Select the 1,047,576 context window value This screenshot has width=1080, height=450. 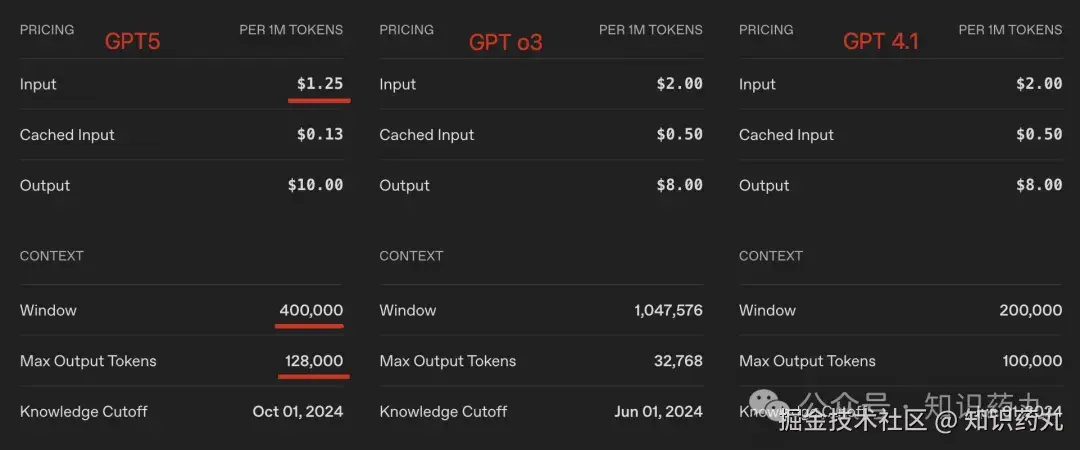tap(668, 310)
